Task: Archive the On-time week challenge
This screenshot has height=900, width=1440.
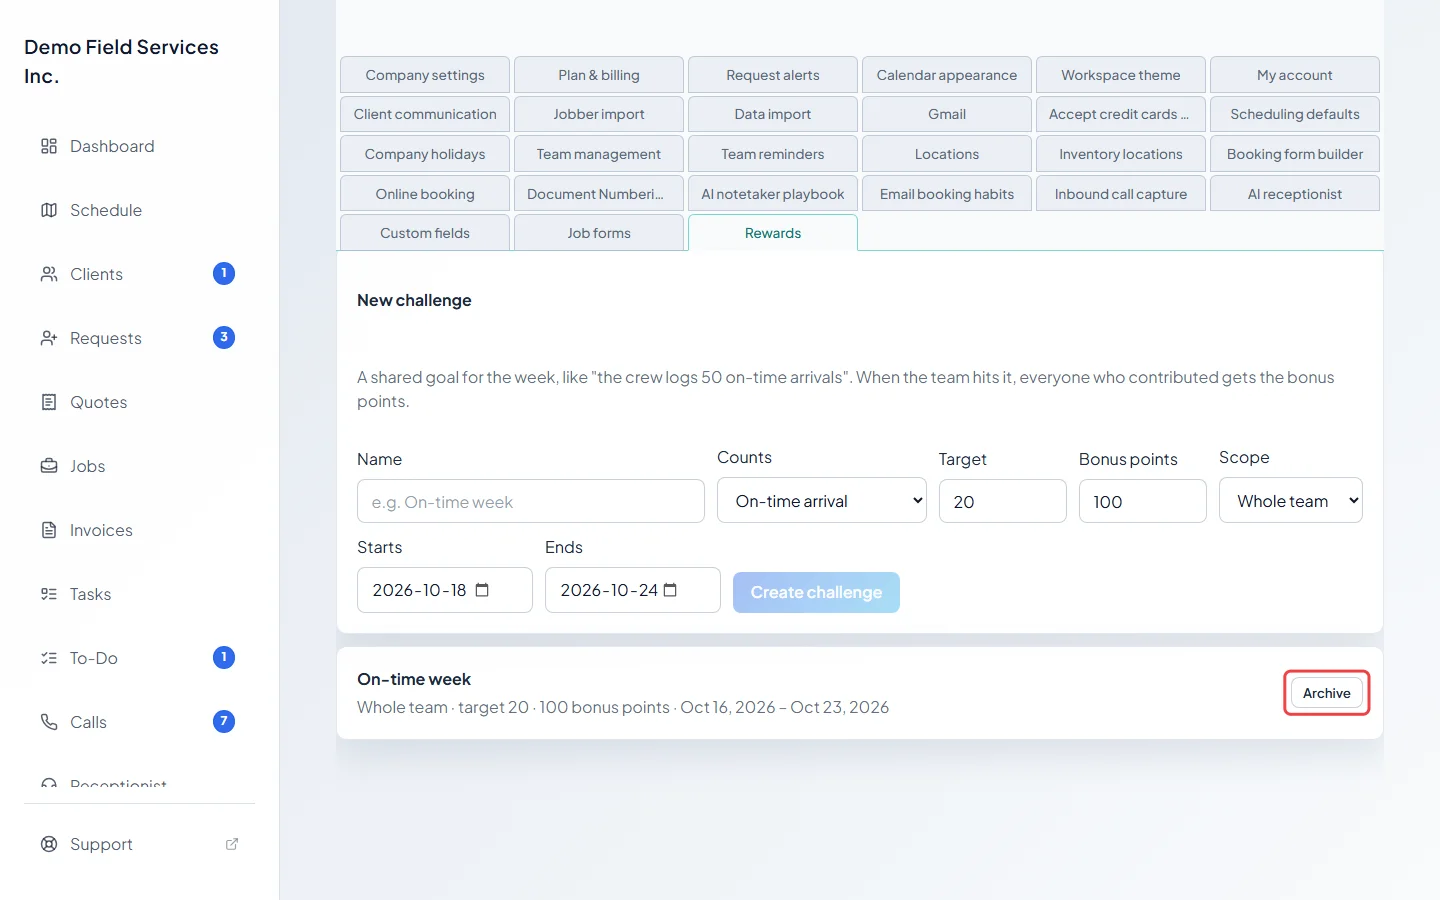Action: pos(1327,693)
